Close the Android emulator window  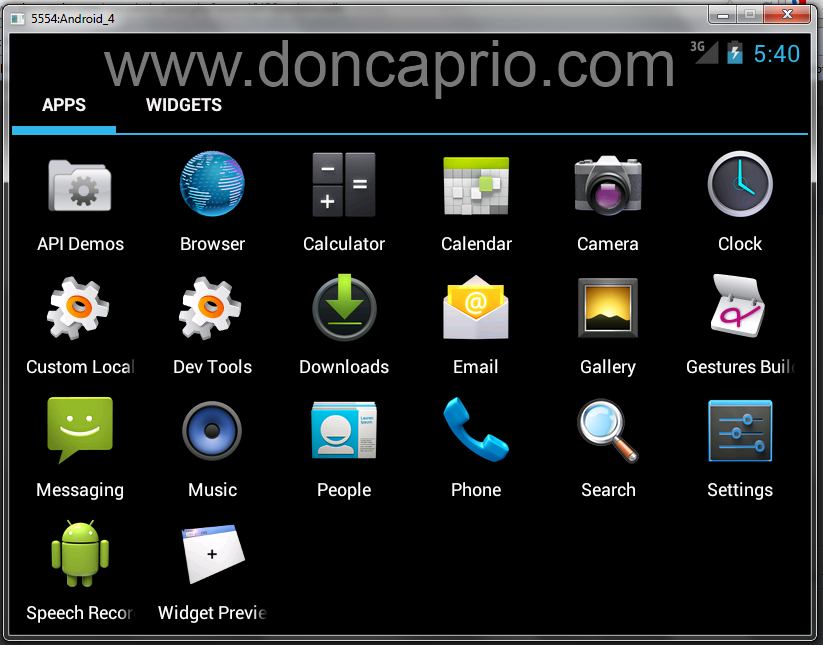click(787, 15)
